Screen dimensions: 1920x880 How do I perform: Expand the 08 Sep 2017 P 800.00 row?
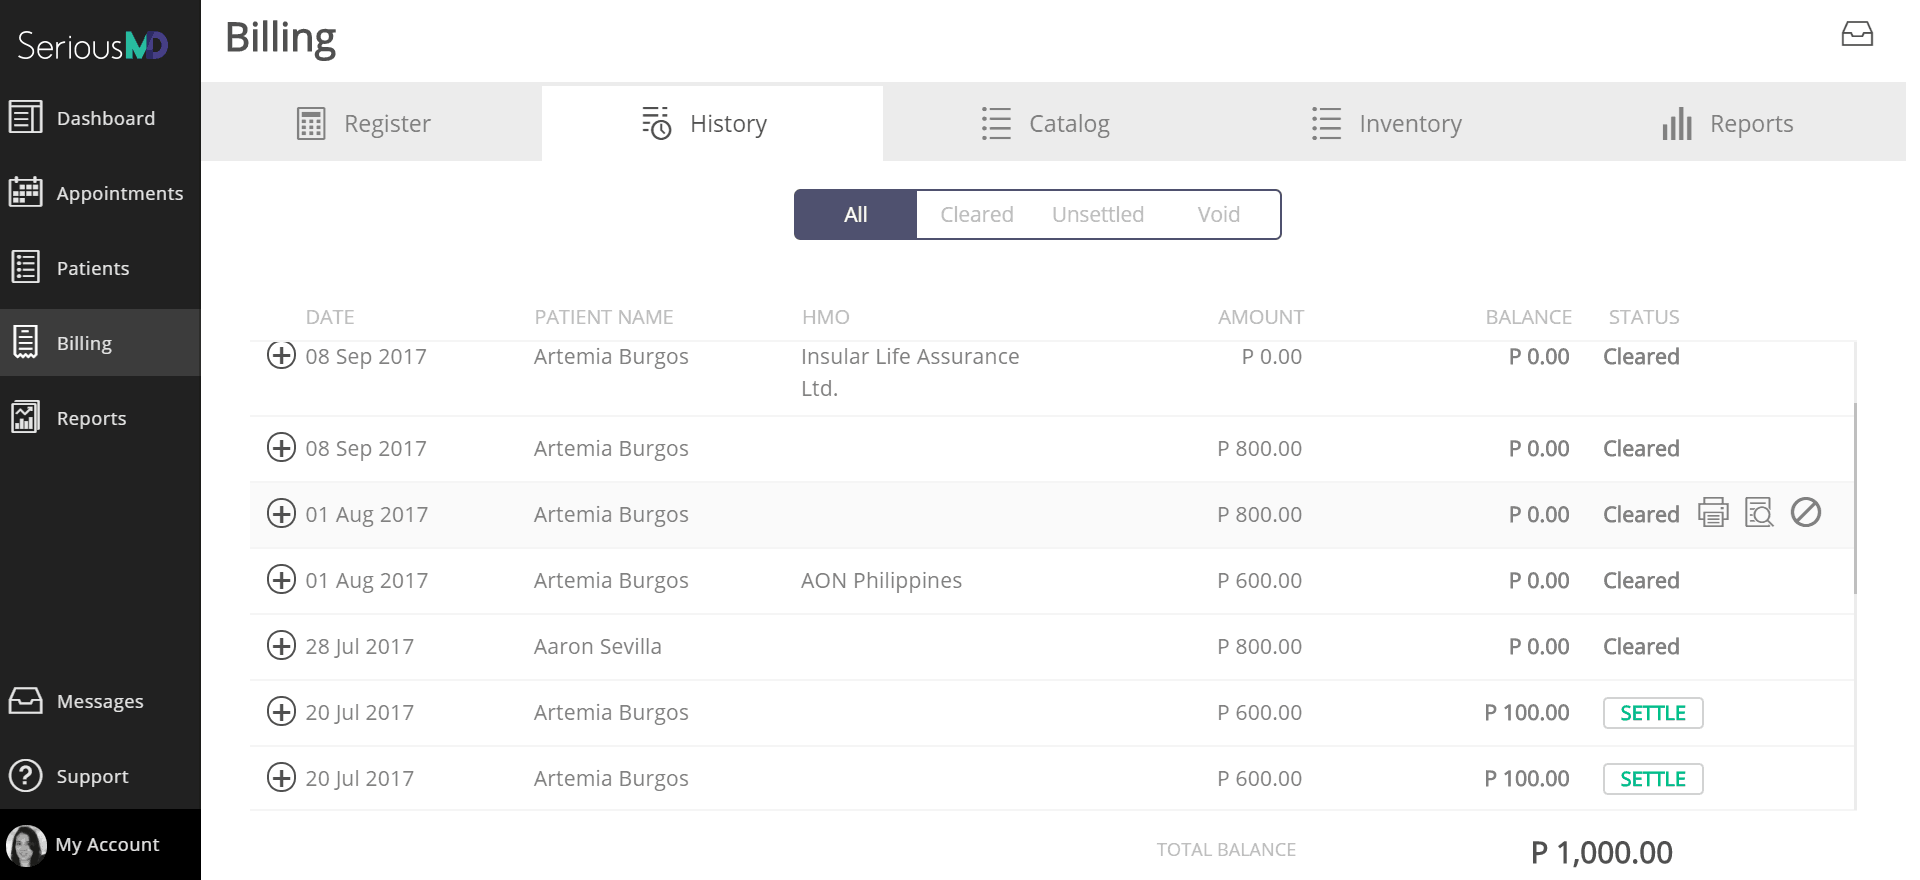click(281, 447)
